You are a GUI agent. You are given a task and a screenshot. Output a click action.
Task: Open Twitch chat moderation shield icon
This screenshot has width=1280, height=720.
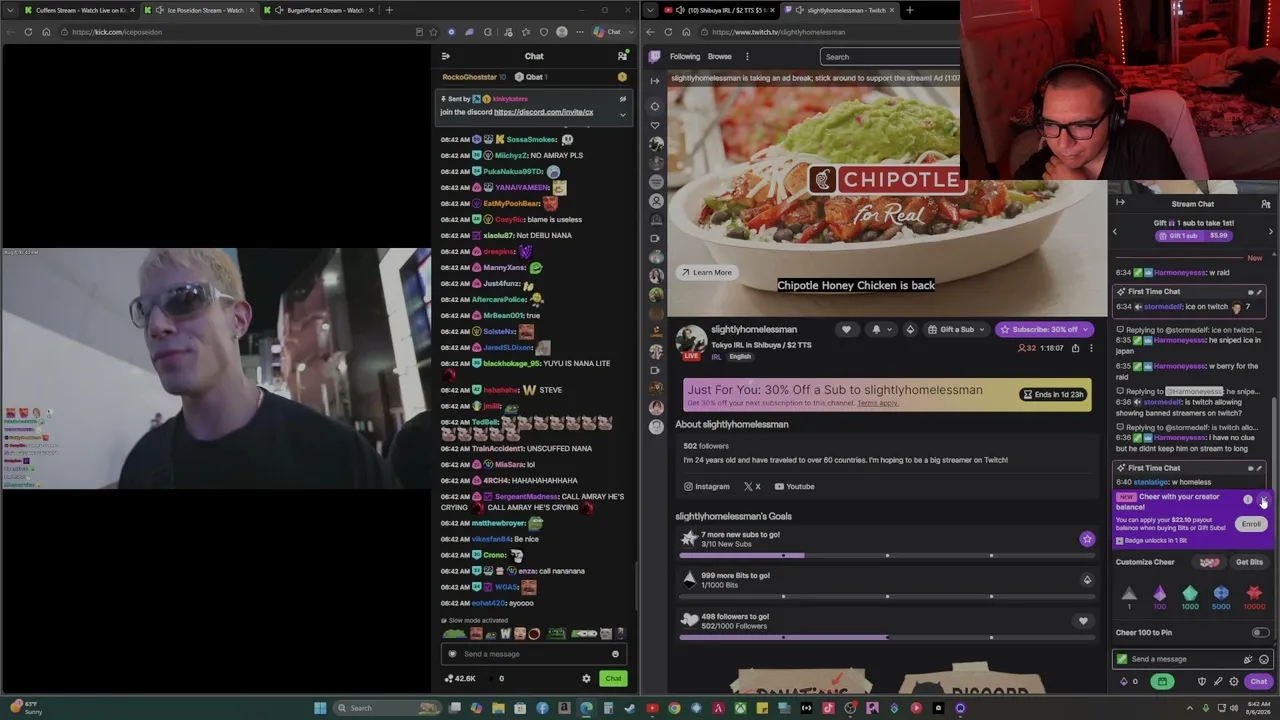1202,682
